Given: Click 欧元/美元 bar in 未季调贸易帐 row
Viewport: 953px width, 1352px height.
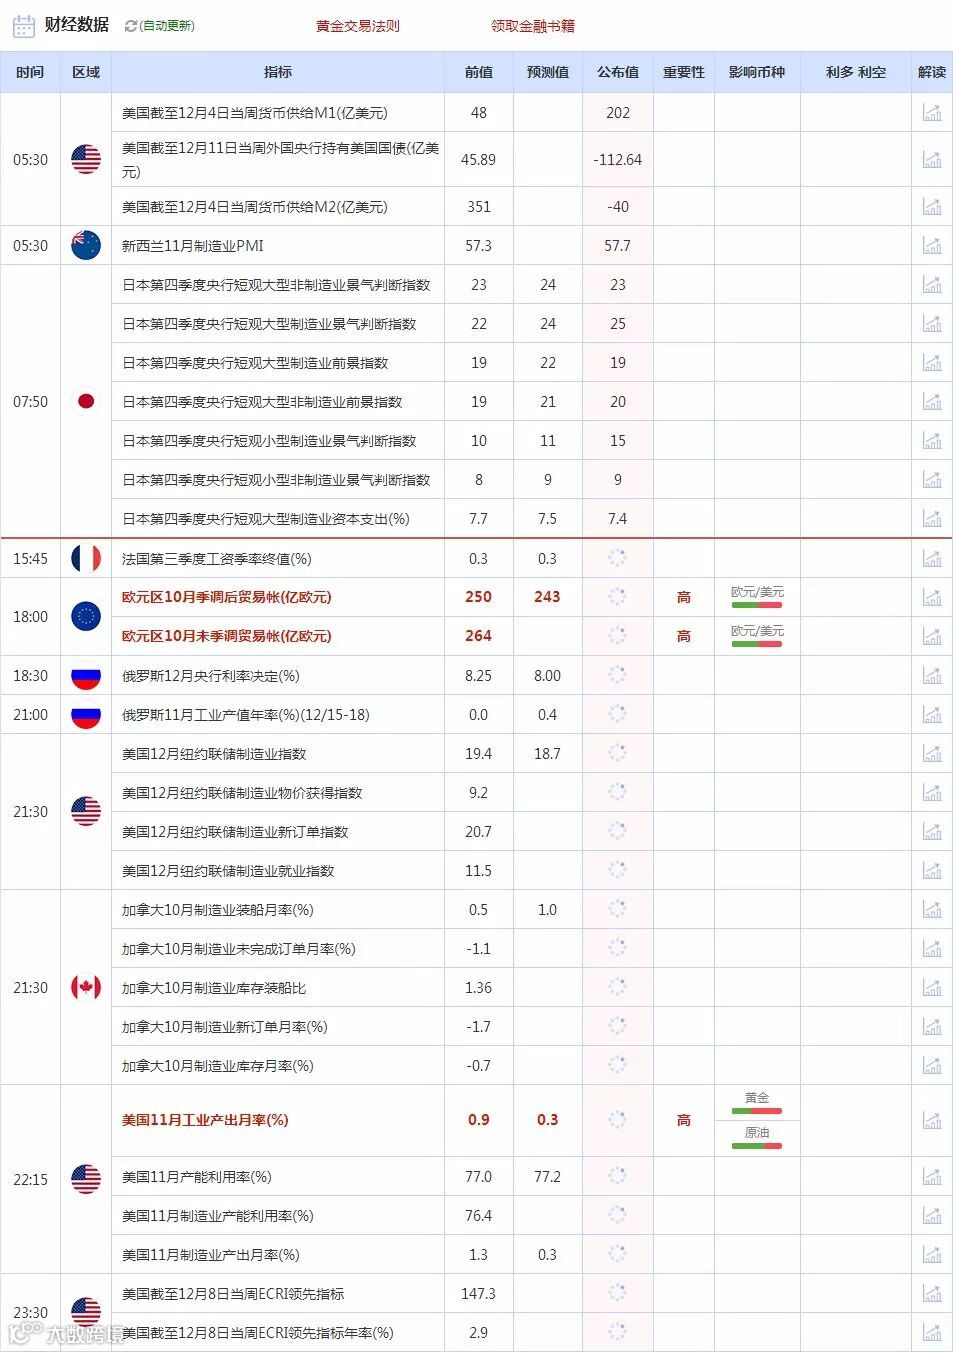Looking at the screenshot, I should pos(757,644).
